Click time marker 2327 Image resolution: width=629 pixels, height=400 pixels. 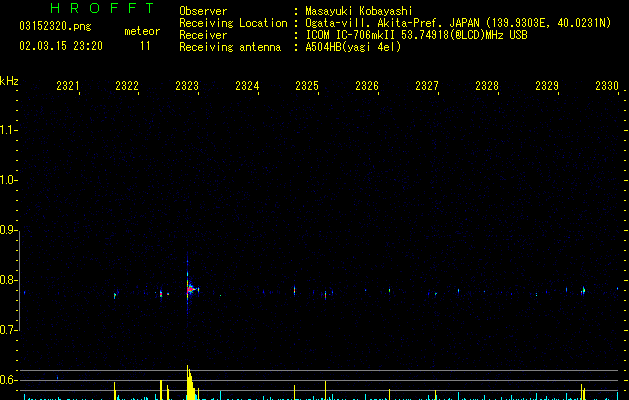pos(427,86)
